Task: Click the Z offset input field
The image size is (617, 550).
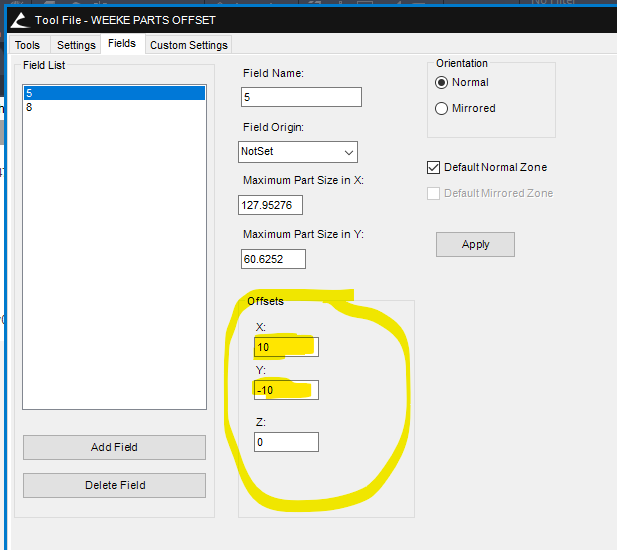Action: (x=286, y=442)
